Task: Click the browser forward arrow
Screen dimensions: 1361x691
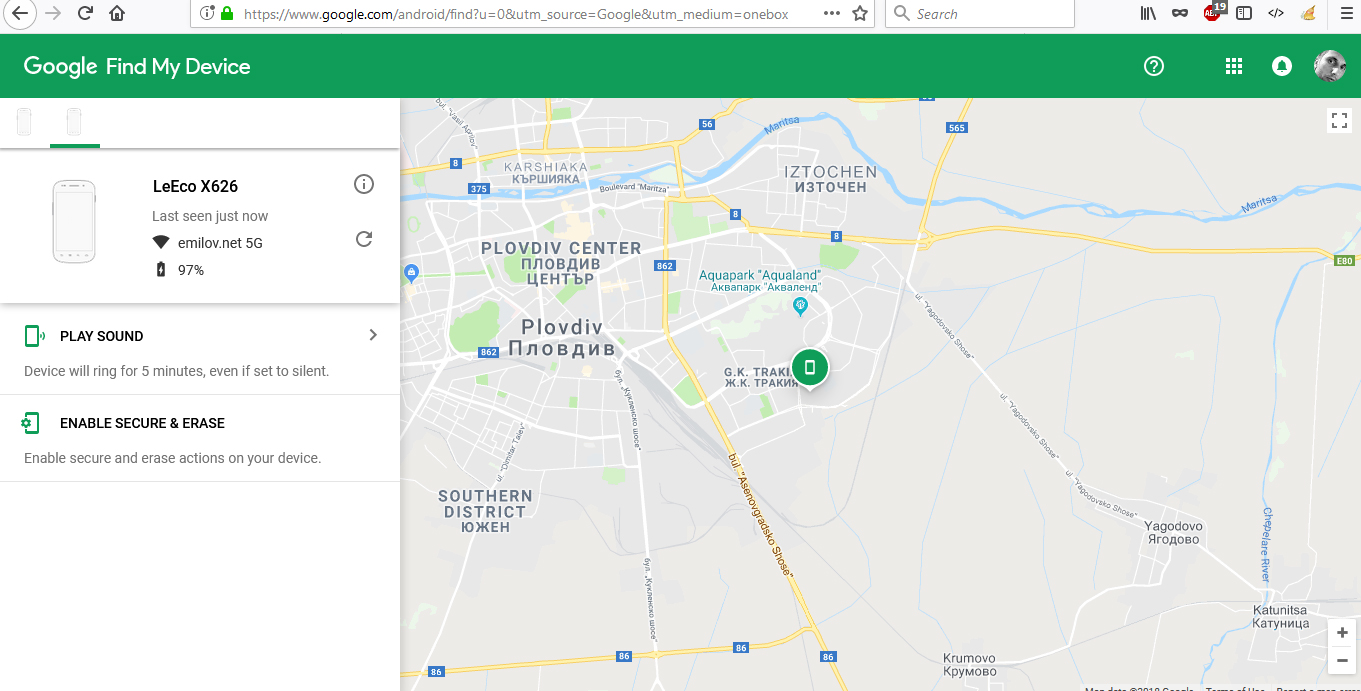Action: pos(53,14)
